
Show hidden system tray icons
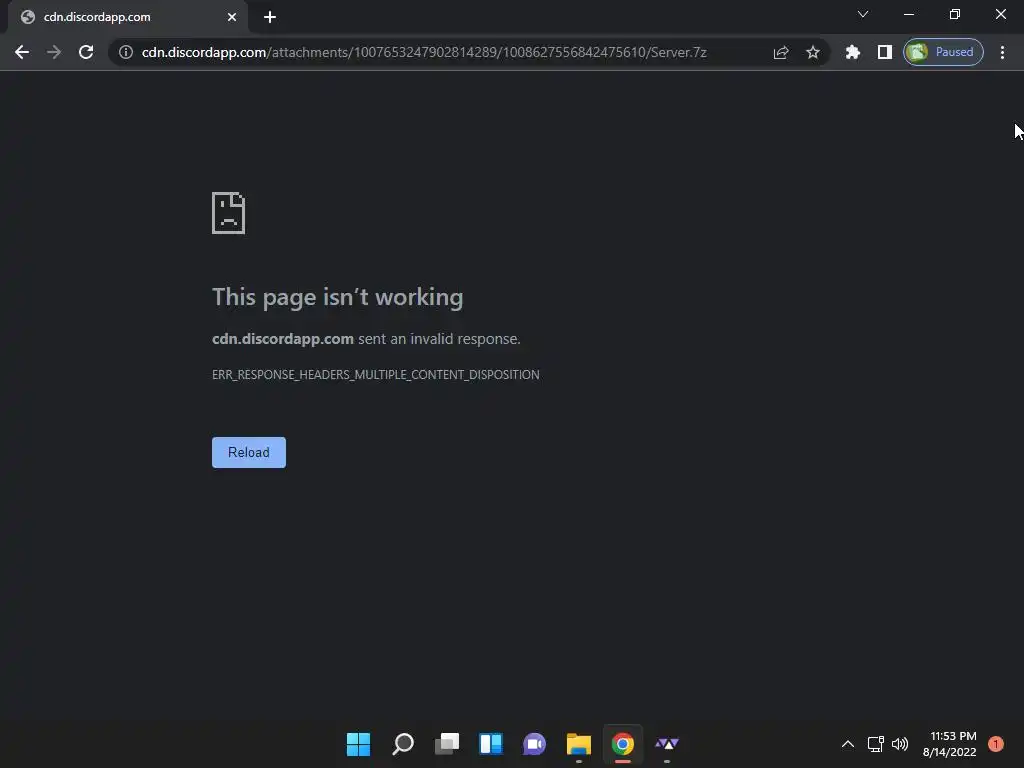pos(848,744)
